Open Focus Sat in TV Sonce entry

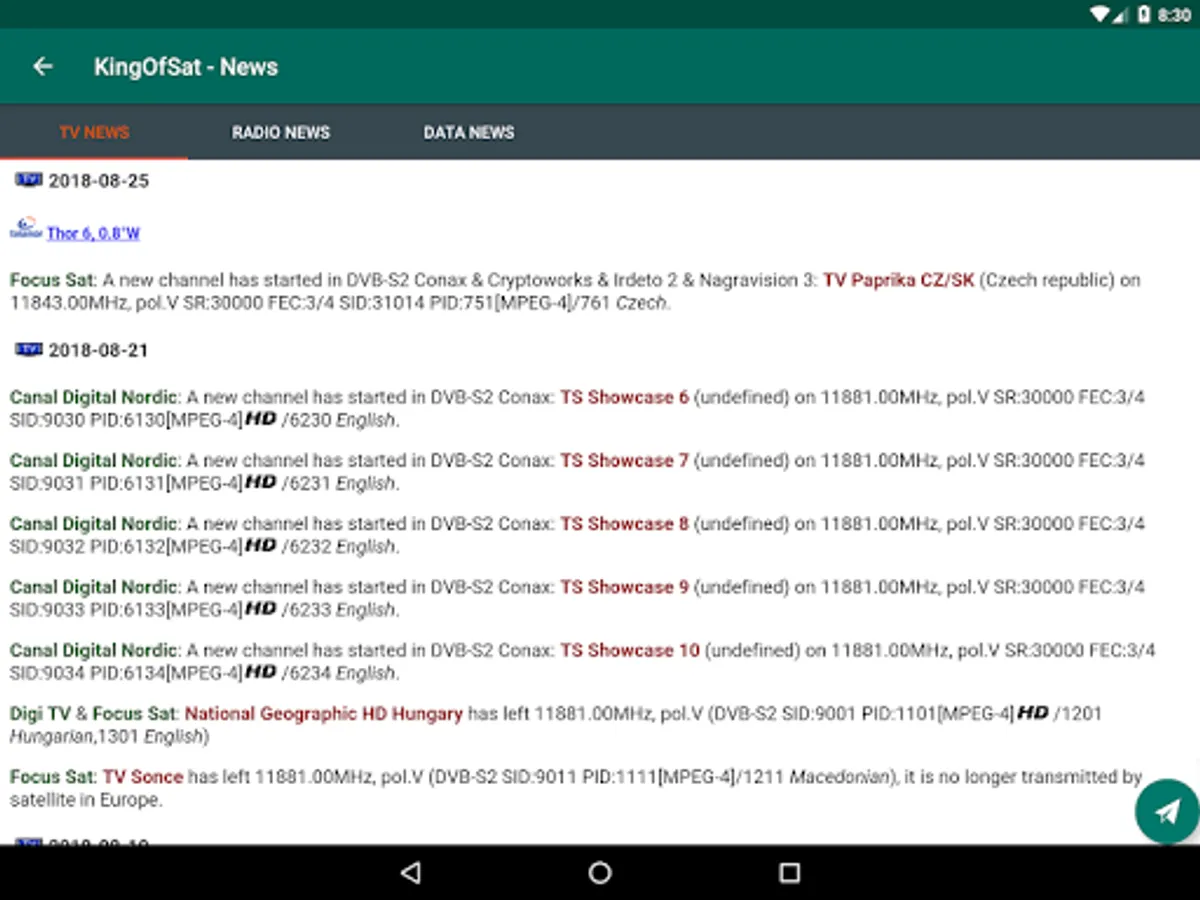click(x=52, y=776)
